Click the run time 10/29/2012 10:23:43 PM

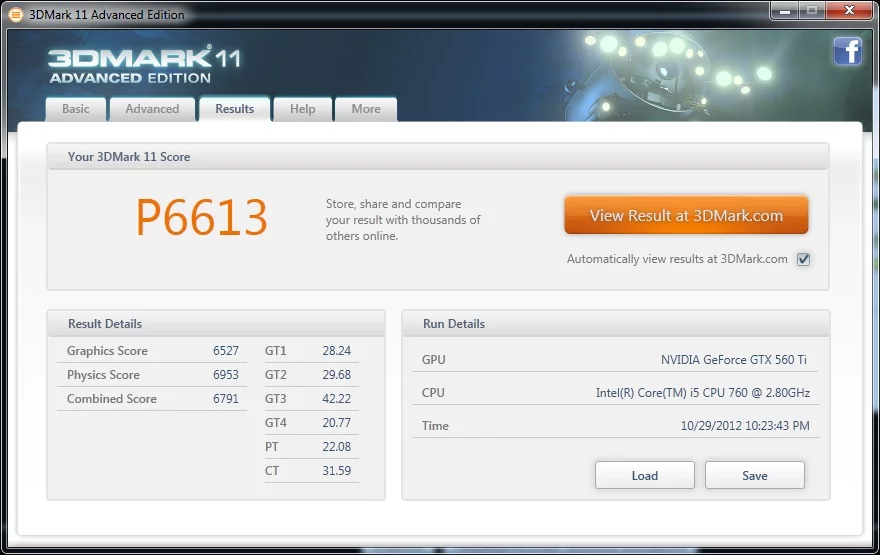point(745,426)
